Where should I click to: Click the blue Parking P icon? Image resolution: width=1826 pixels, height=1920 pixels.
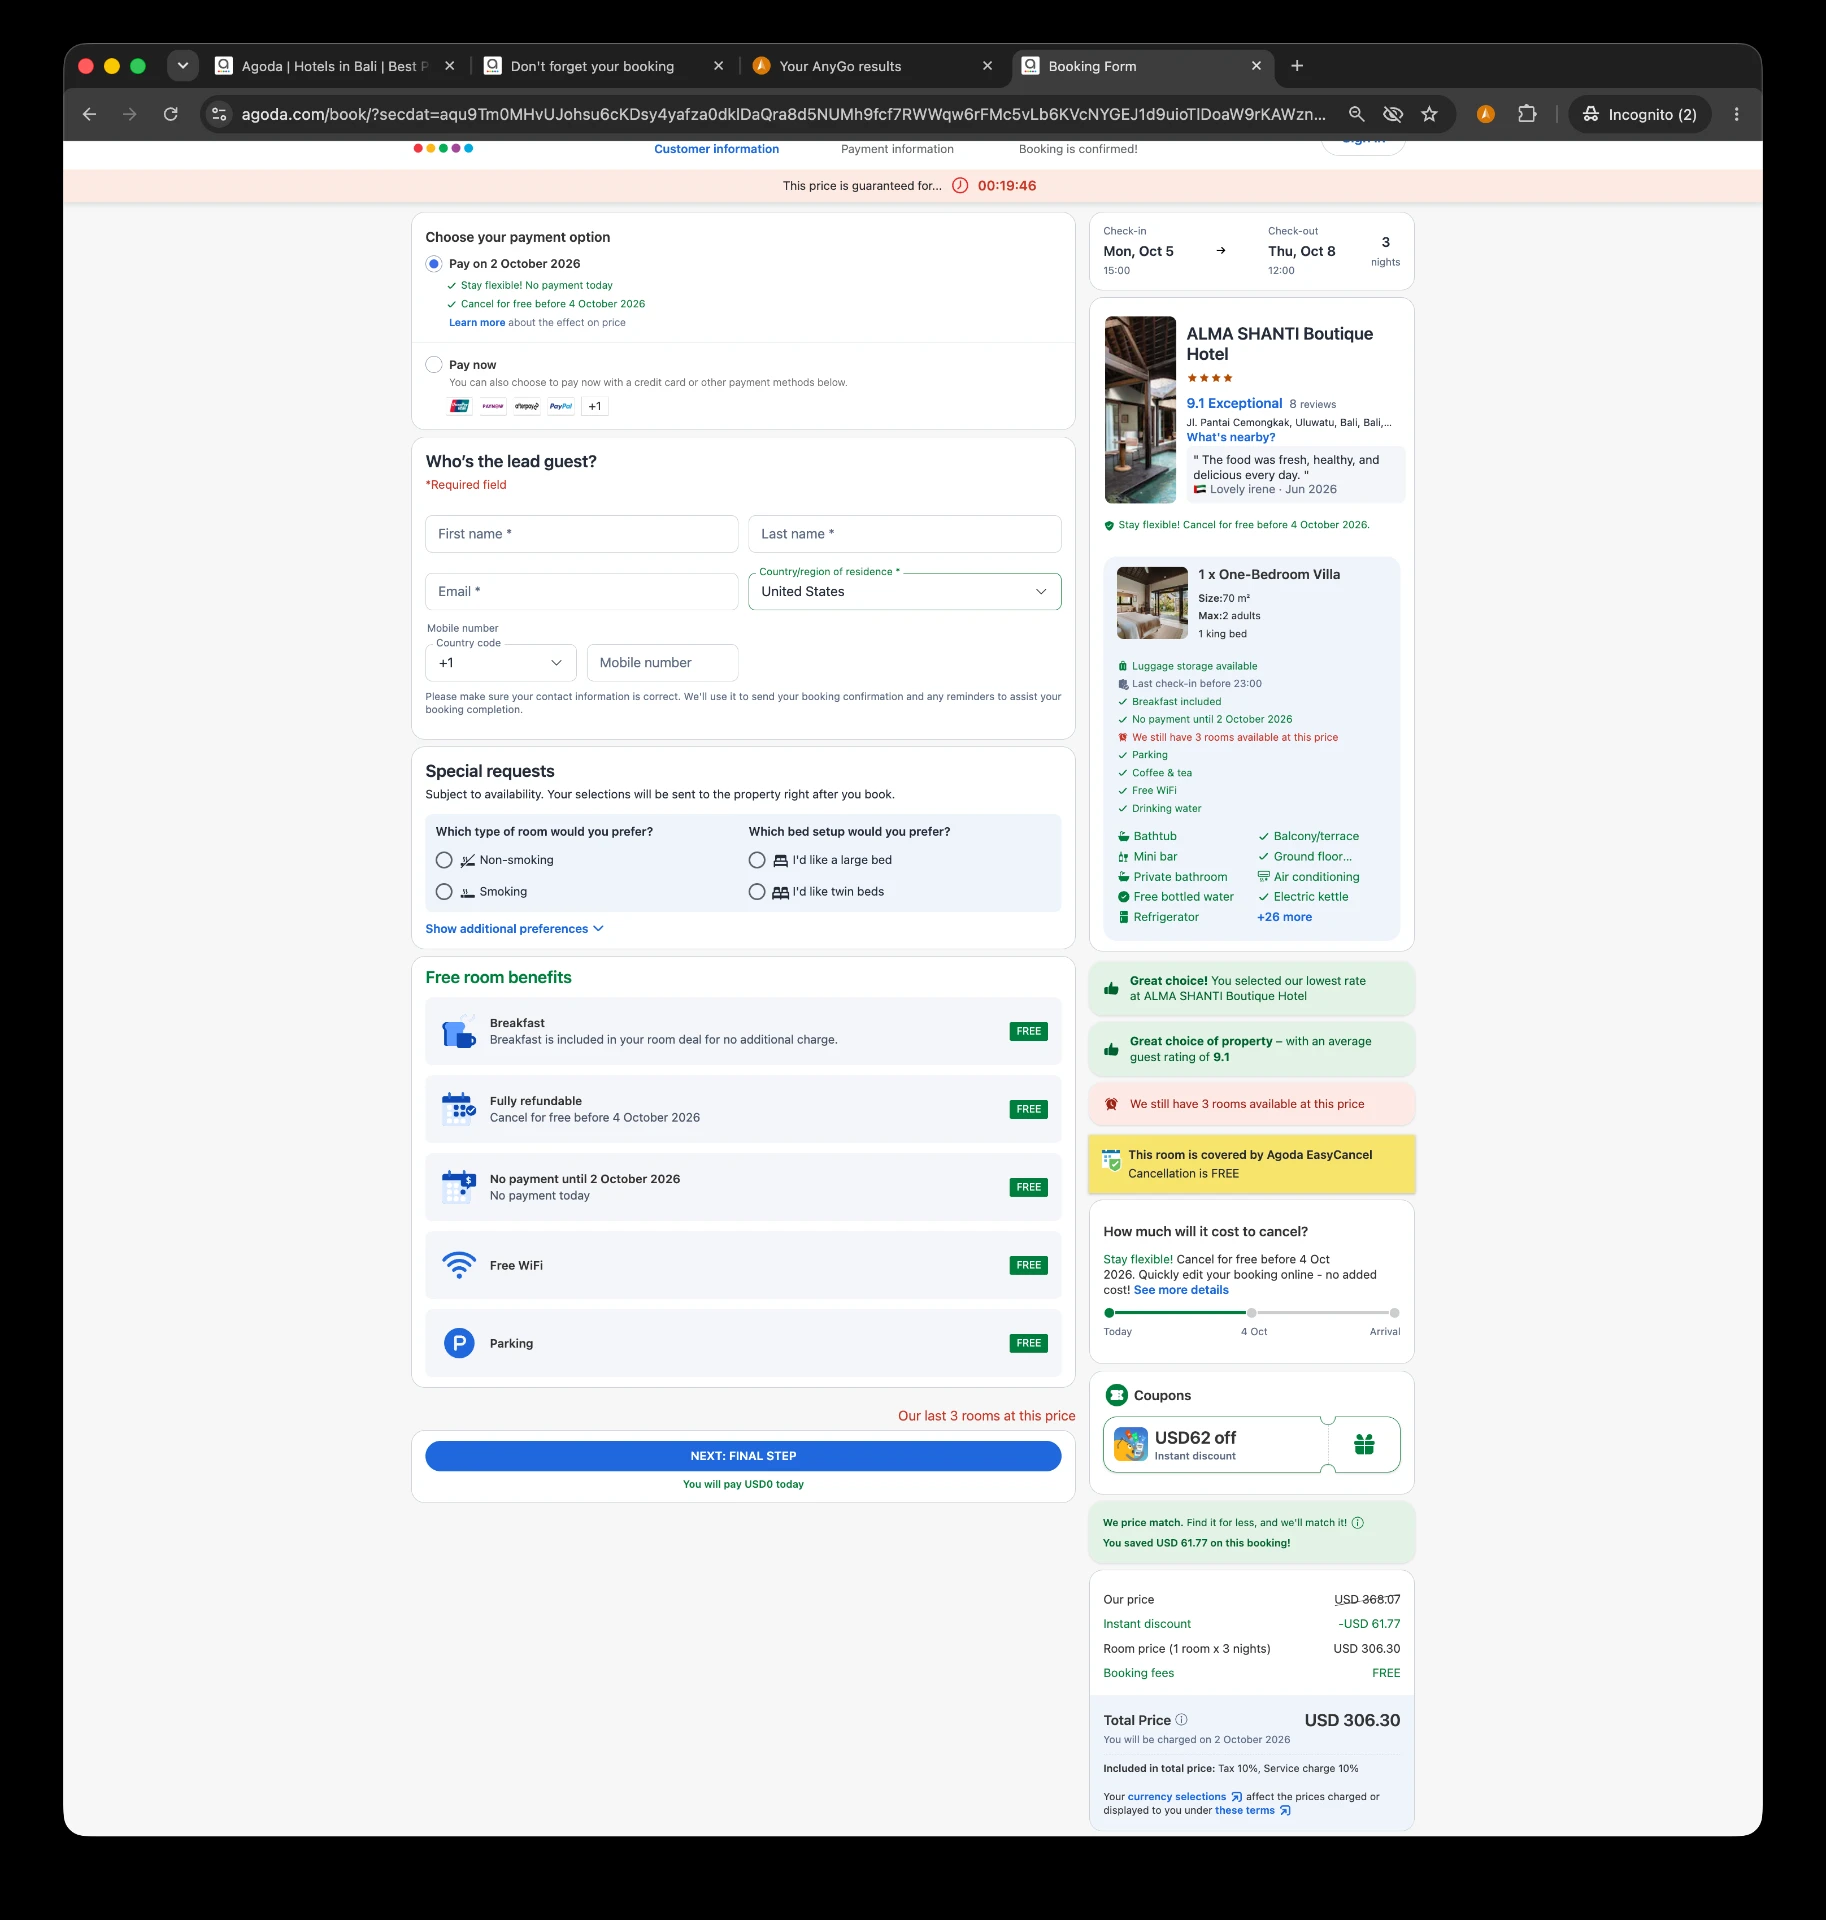coord(459,1343)
